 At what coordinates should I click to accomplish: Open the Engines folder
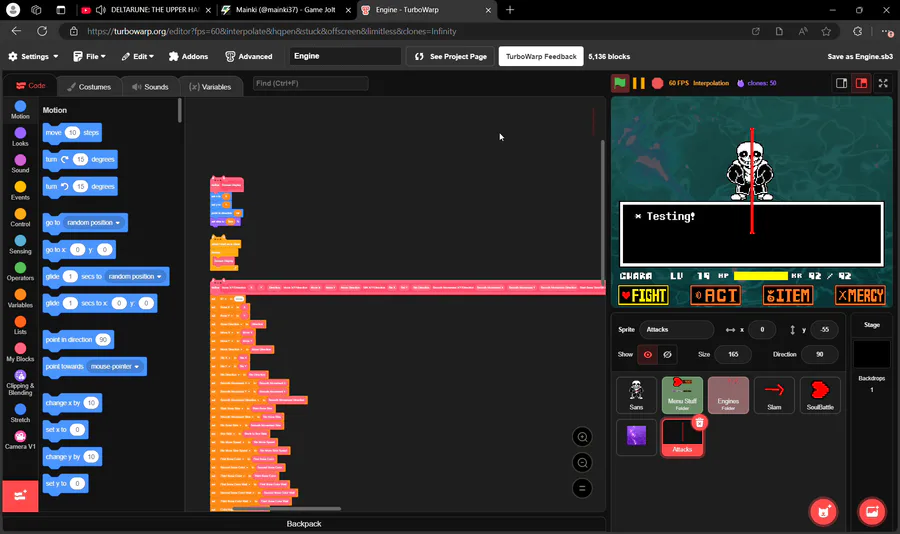728,395
